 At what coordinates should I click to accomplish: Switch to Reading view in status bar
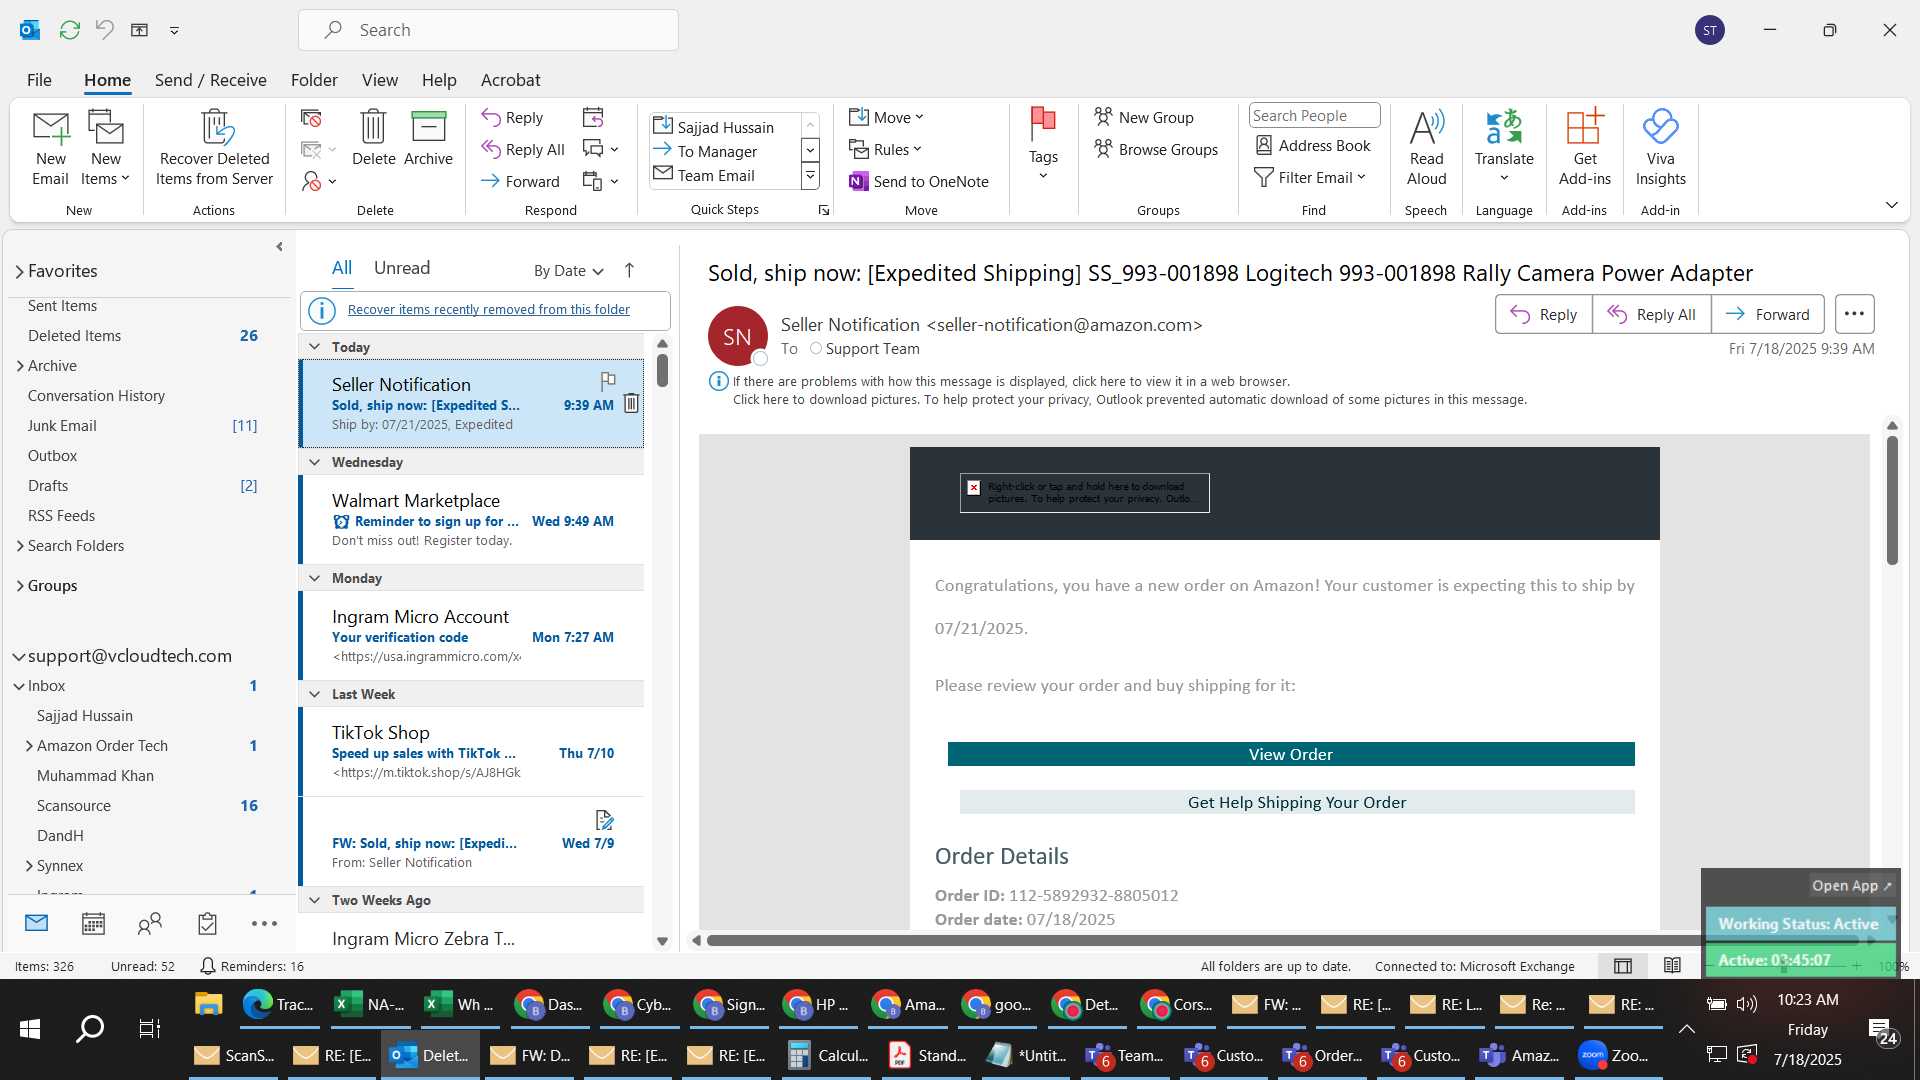(1672, 966)
